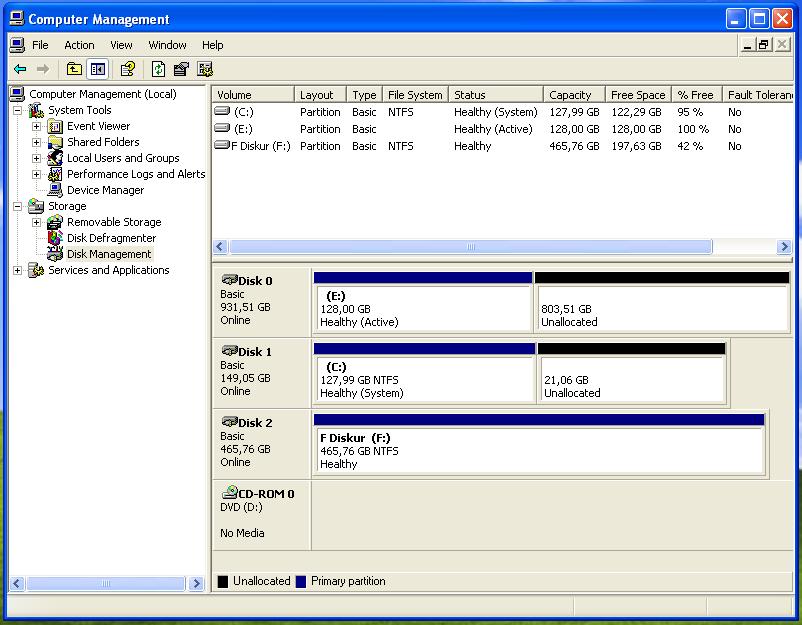Viewport: 802px width, 625px height.
Task: Open the Action menu
Action: (79, 45)
